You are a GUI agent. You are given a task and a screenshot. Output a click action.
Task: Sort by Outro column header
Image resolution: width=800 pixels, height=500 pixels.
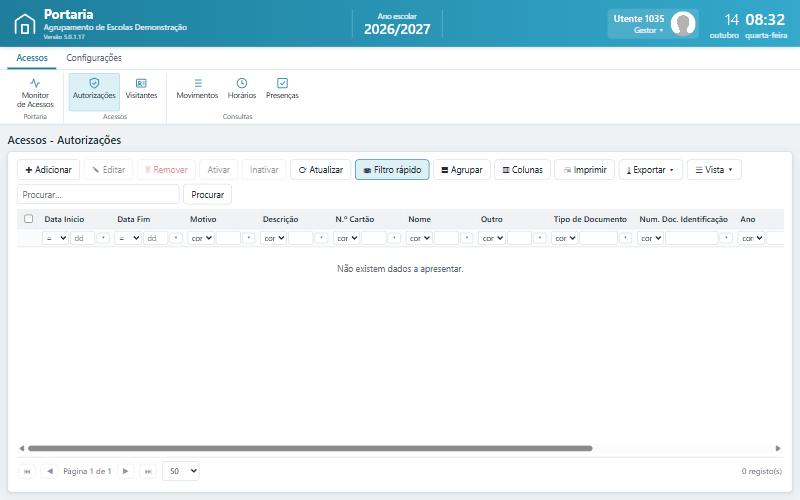coord(491,219)
